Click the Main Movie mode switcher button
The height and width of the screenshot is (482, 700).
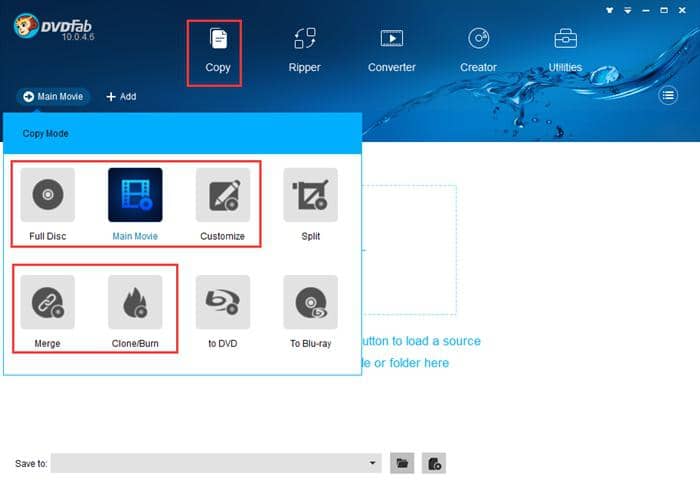(x=53, y=96)
